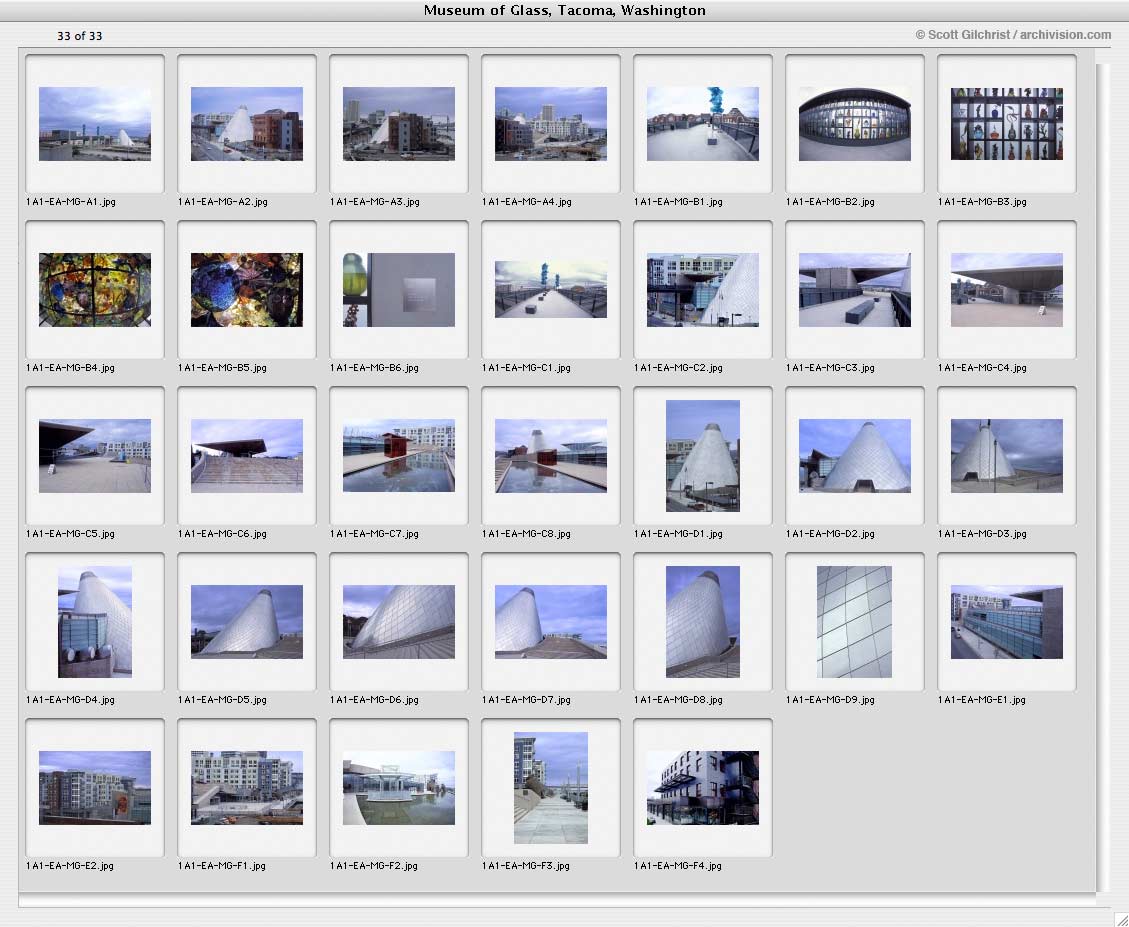
Task: Select the caption text "1A1-EA-MG-F4.jpg"
Action: pyautogui.click(x=678, y=866)
